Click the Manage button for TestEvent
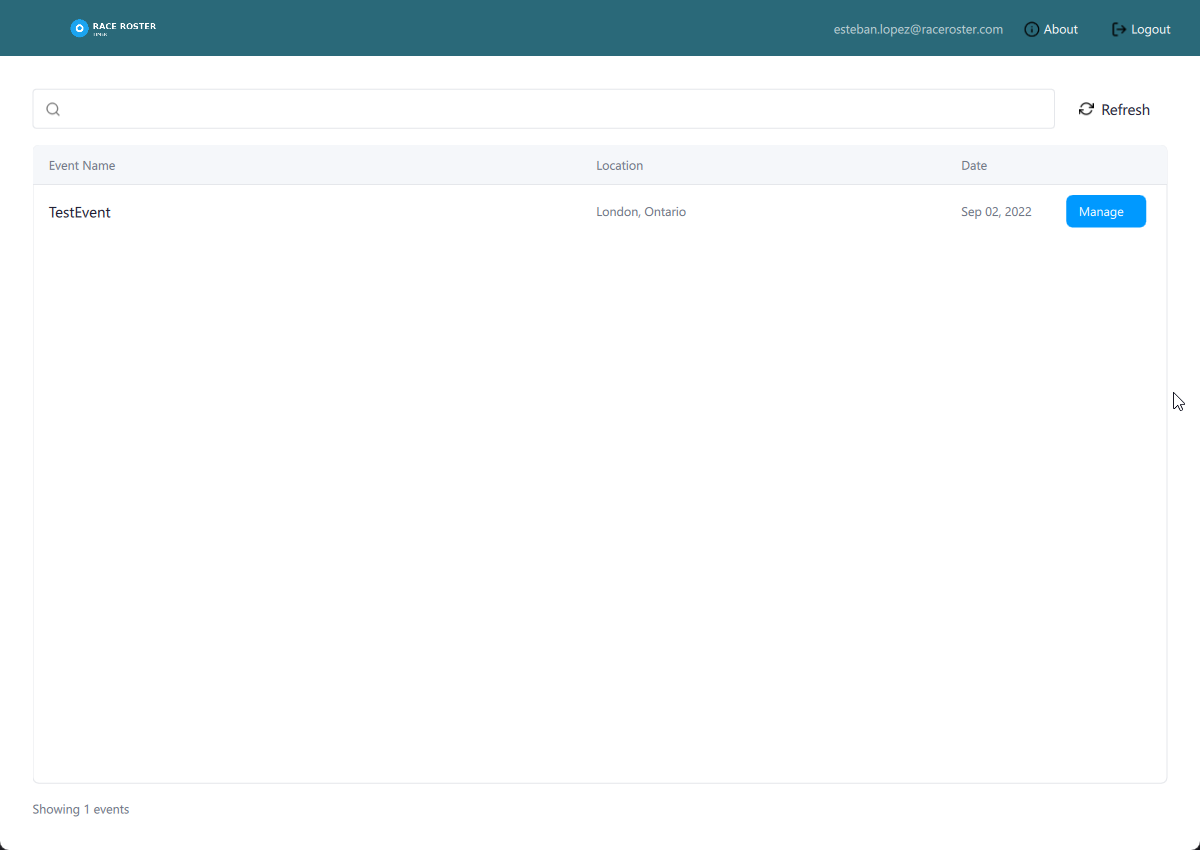1200x850 pixels. pos(1105,211)
